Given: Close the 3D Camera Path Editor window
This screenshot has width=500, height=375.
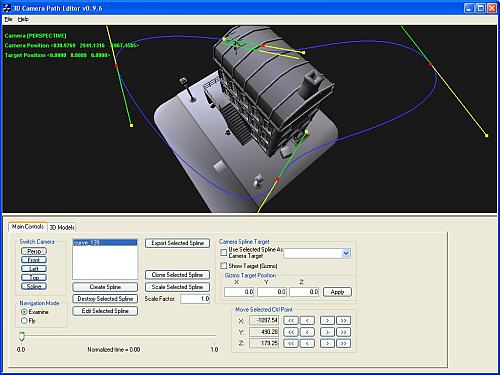Looking at the screenshot, I should click(x=492, y=8).
